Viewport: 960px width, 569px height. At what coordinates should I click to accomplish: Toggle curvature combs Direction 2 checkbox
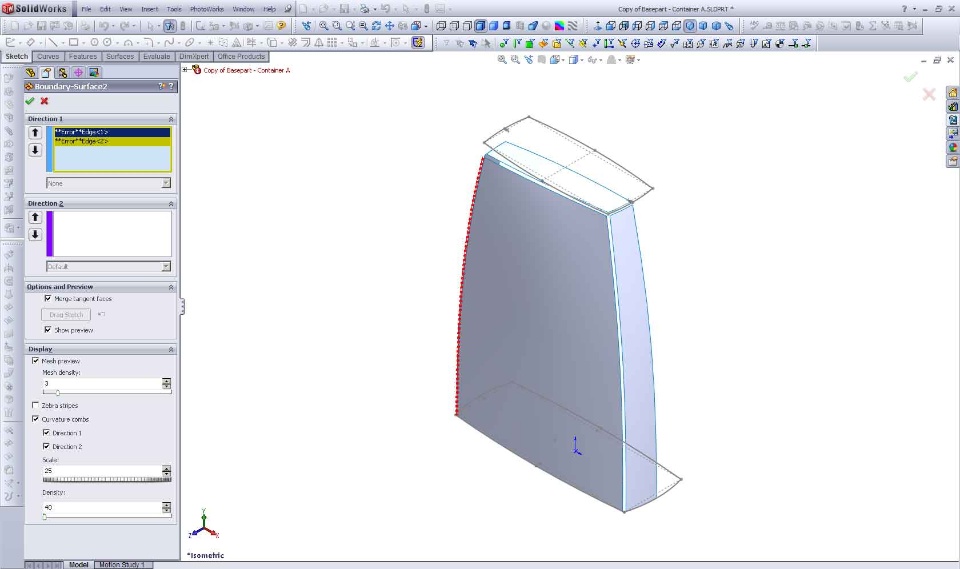point(47,446)
